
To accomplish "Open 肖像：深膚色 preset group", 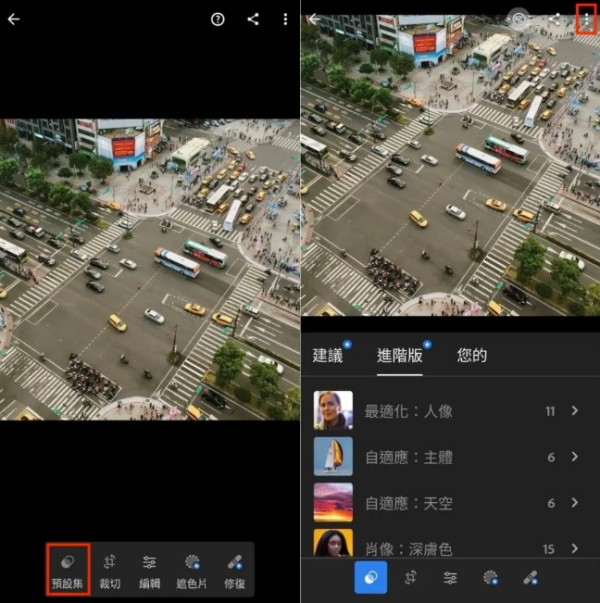I will [450, 544].
